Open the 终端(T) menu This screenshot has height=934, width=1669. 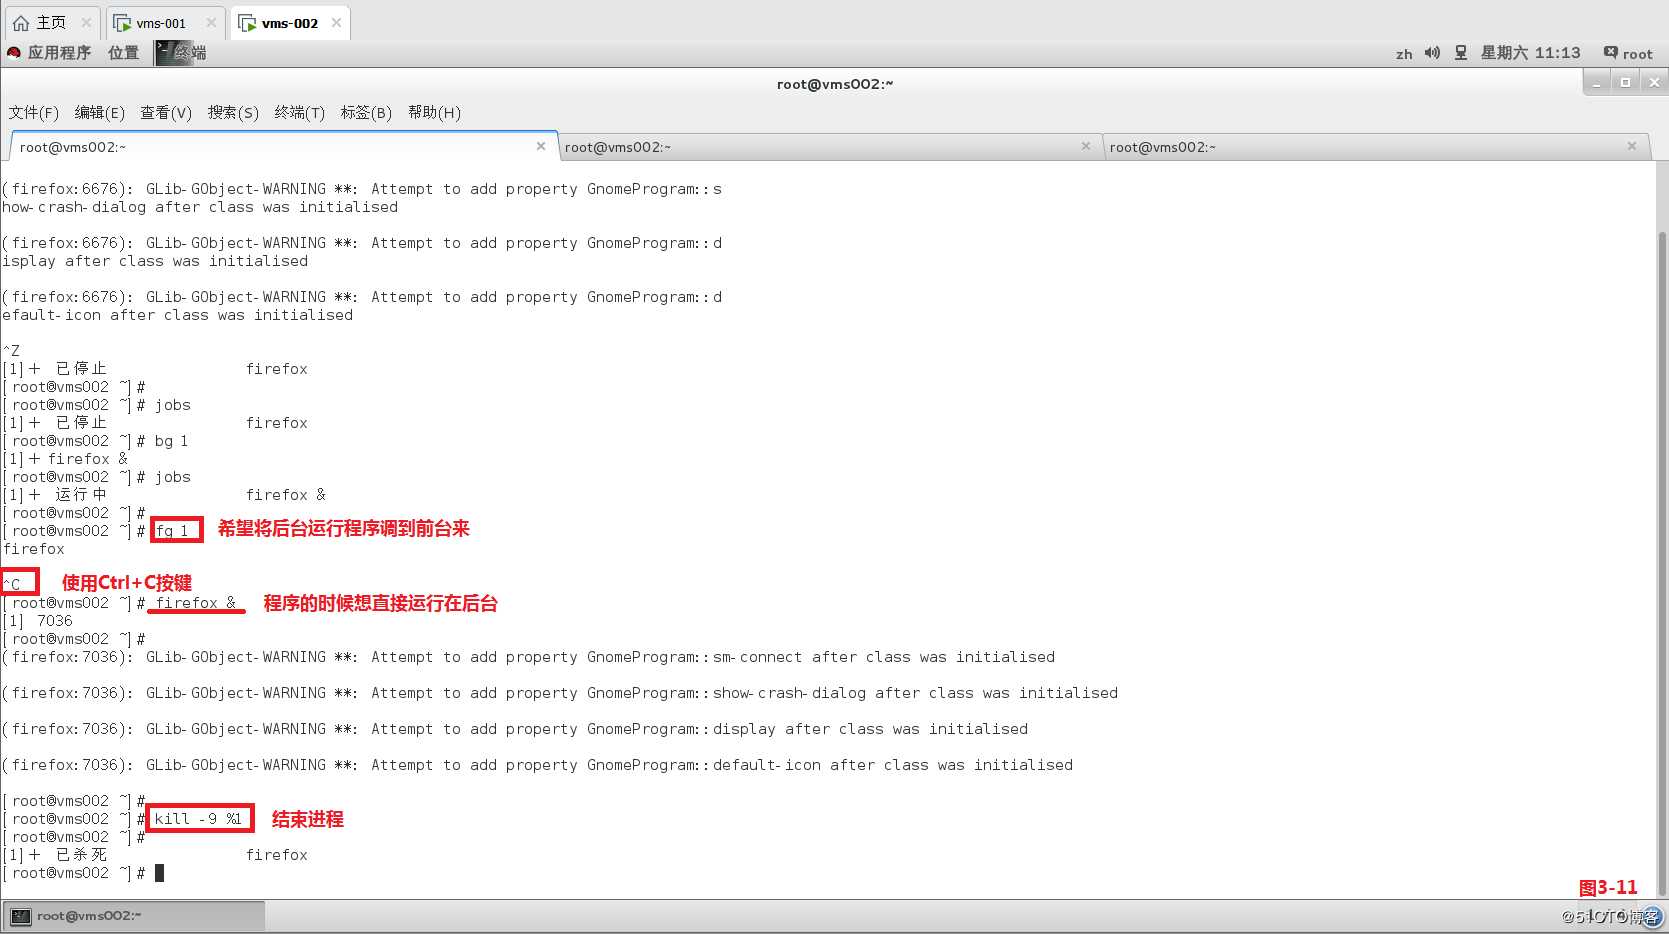click(x=300, y=112)
